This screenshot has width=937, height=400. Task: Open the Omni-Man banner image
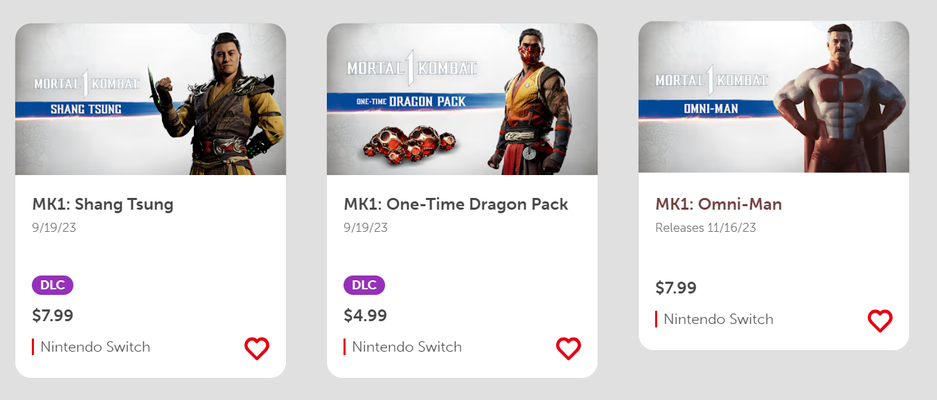point(773,98)
